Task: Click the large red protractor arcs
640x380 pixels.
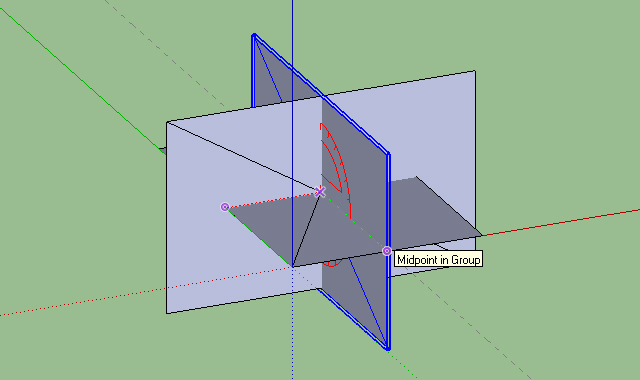Action: tap(336, 170)
